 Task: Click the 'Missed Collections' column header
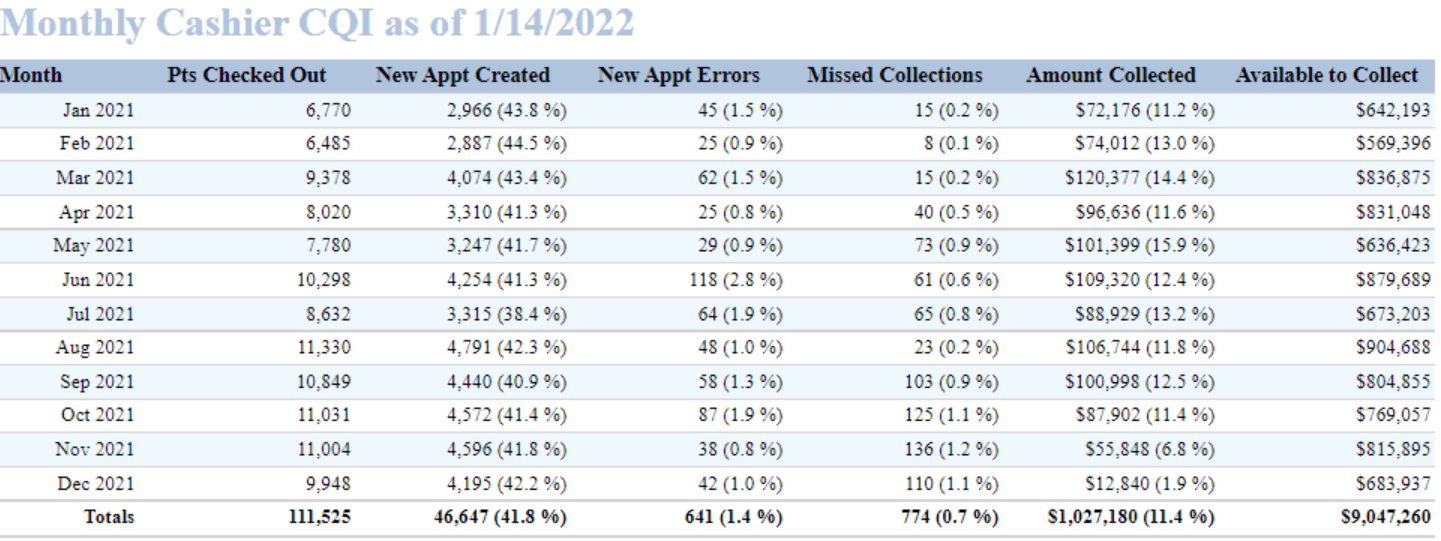click(895, 75)
